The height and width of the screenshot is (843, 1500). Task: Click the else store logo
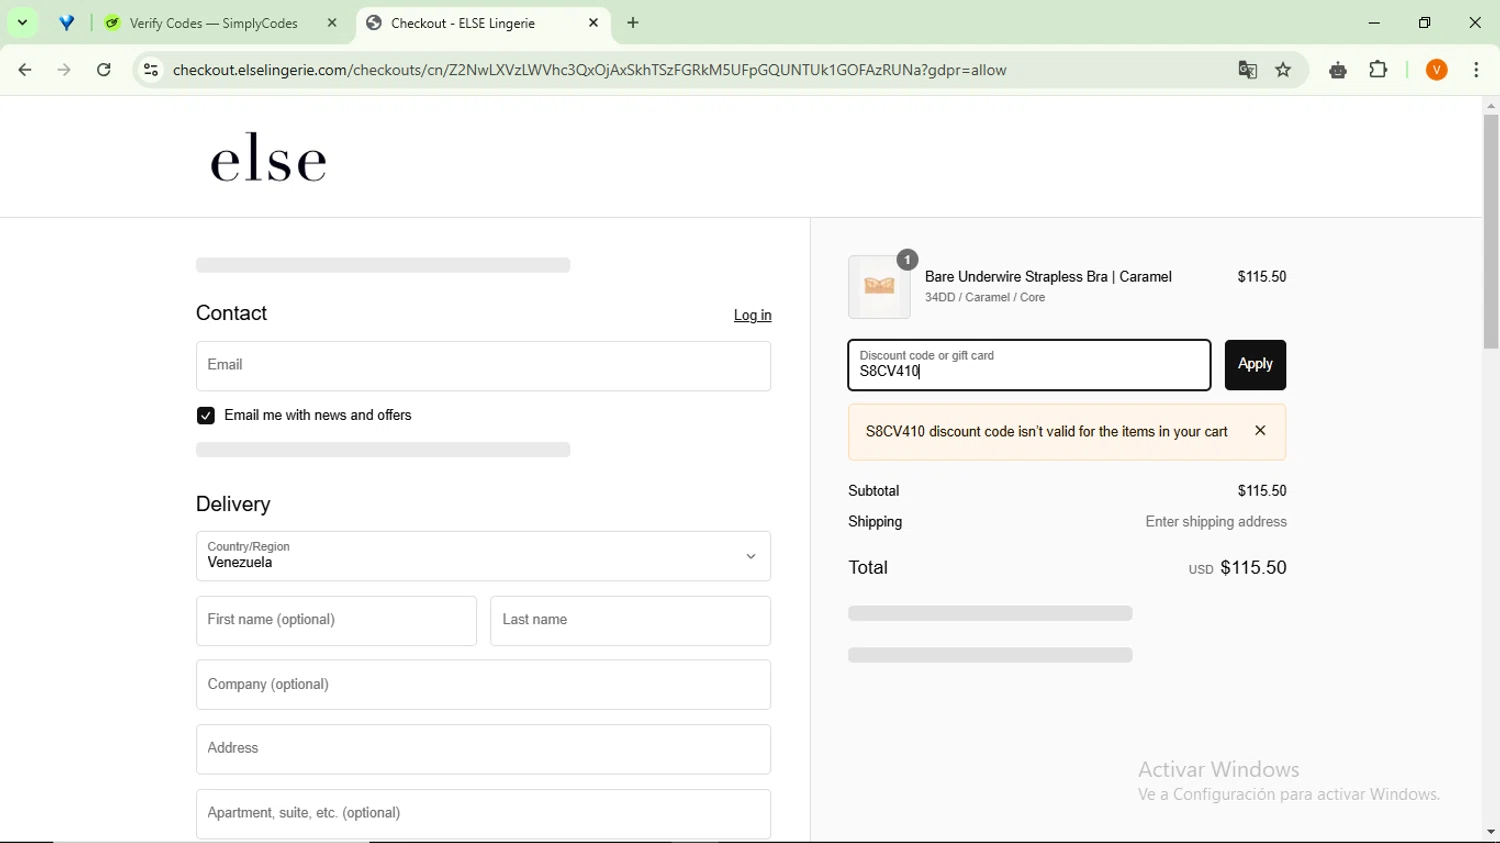point(268,158)
